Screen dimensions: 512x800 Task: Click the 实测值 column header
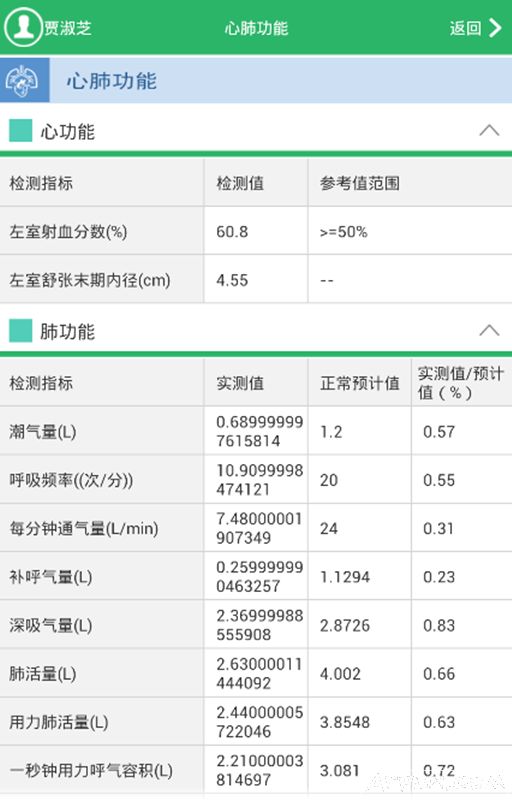coord(240,383)
